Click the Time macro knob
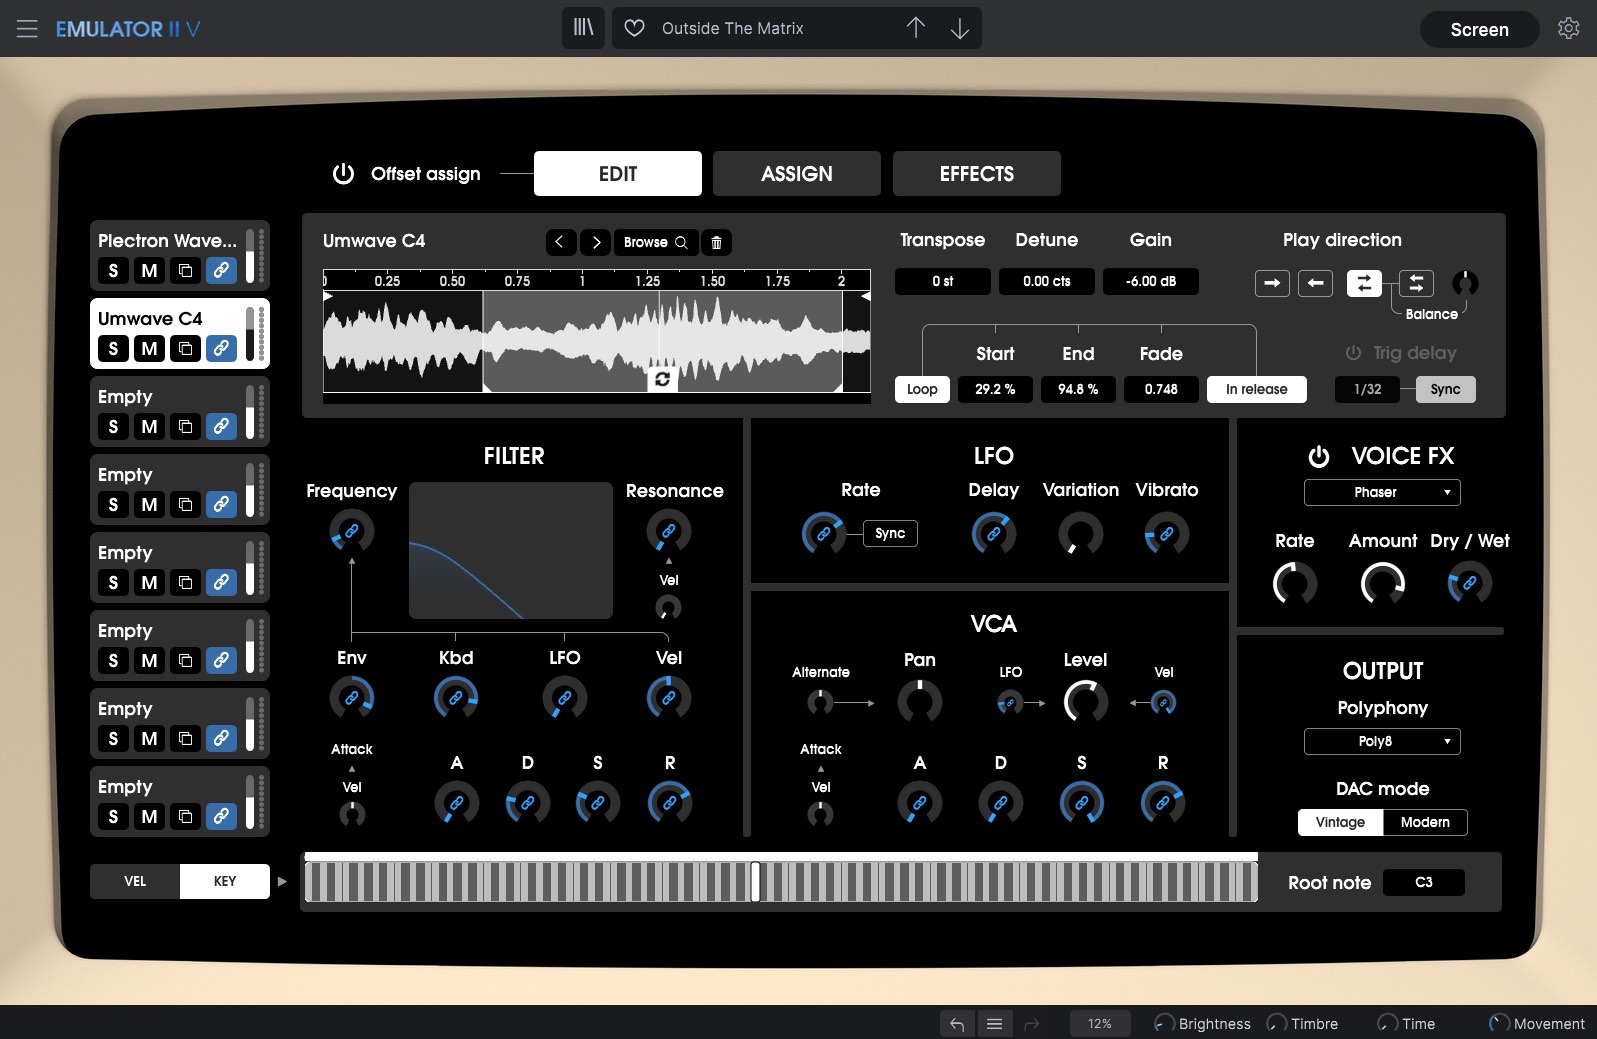This screenshot has width=1597, height=1039. 1388,1023
